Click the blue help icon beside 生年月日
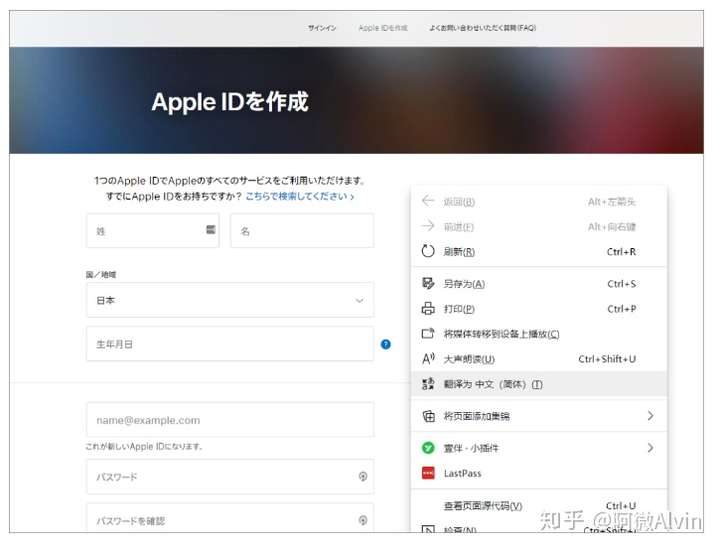The image size is (720, 551). [385, 344]
